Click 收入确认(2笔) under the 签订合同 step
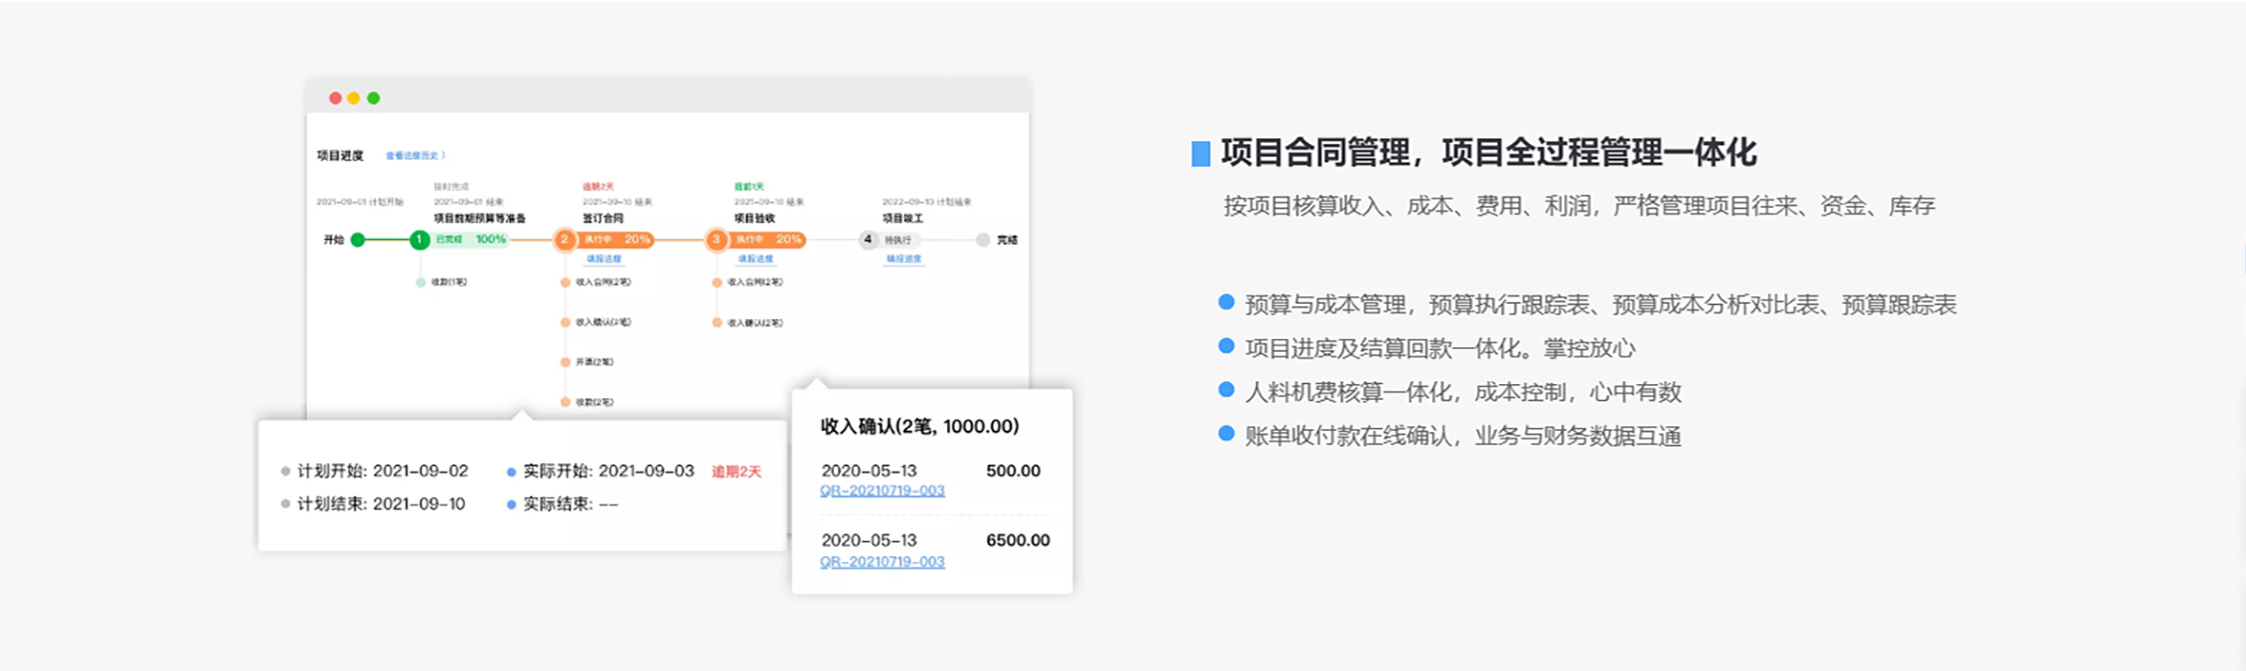 (603, 322)
